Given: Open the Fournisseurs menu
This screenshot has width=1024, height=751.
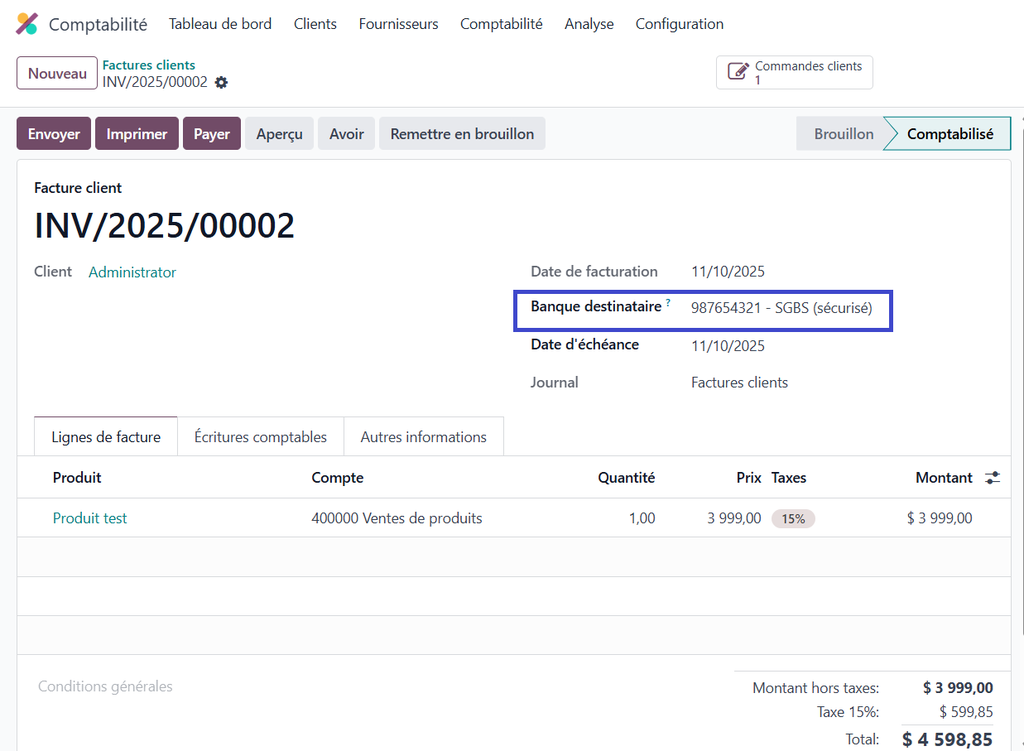Looking at the screenshot, I should [398, 24].
